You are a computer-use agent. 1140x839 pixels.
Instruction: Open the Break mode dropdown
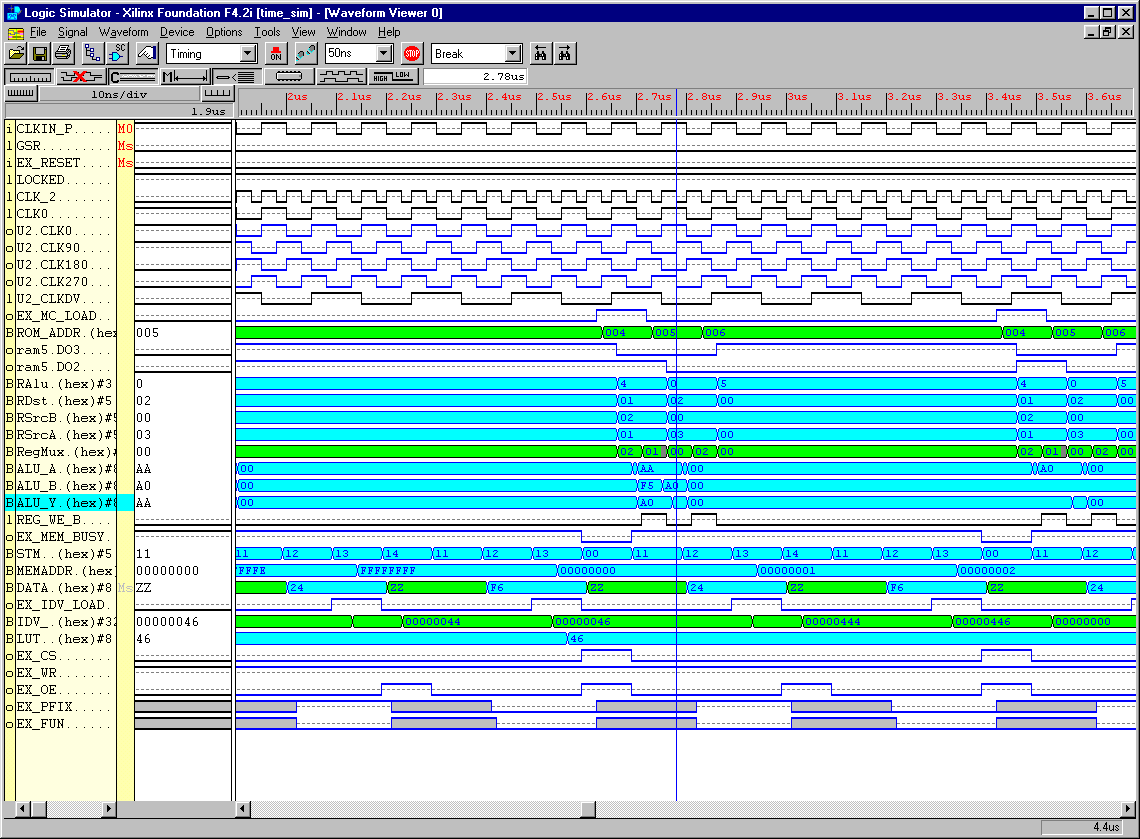(x=513, y=54)
